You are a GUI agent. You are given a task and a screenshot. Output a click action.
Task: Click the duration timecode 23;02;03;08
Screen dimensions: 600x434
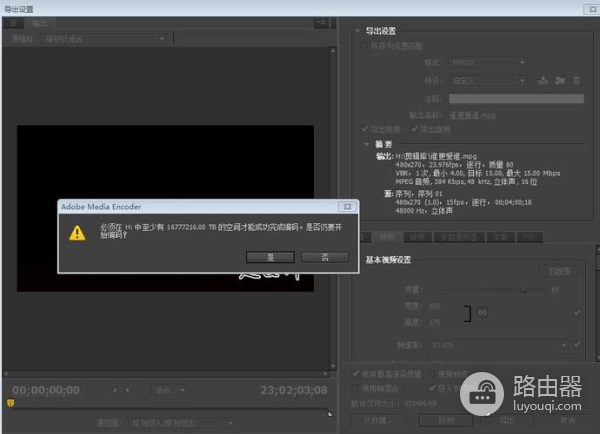coord(294,390)
